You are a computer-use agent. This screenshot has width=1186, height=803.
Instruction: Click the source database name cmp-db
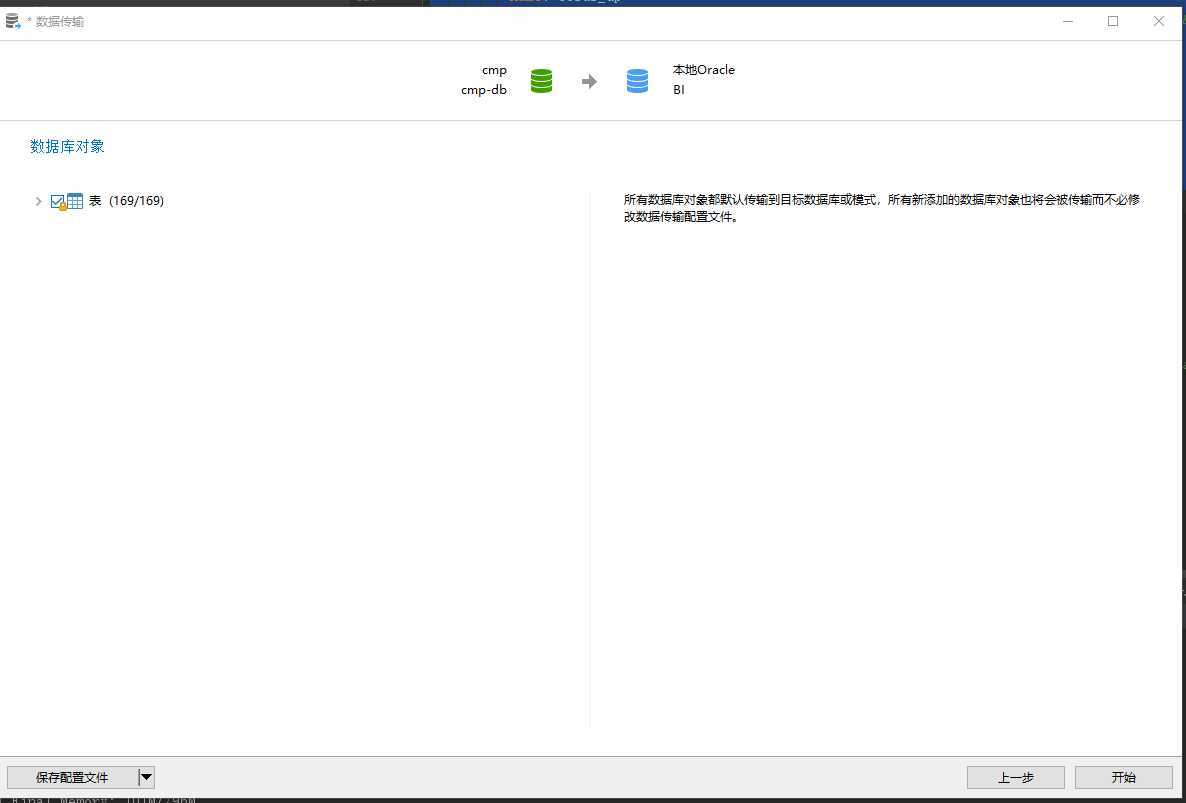484,90
